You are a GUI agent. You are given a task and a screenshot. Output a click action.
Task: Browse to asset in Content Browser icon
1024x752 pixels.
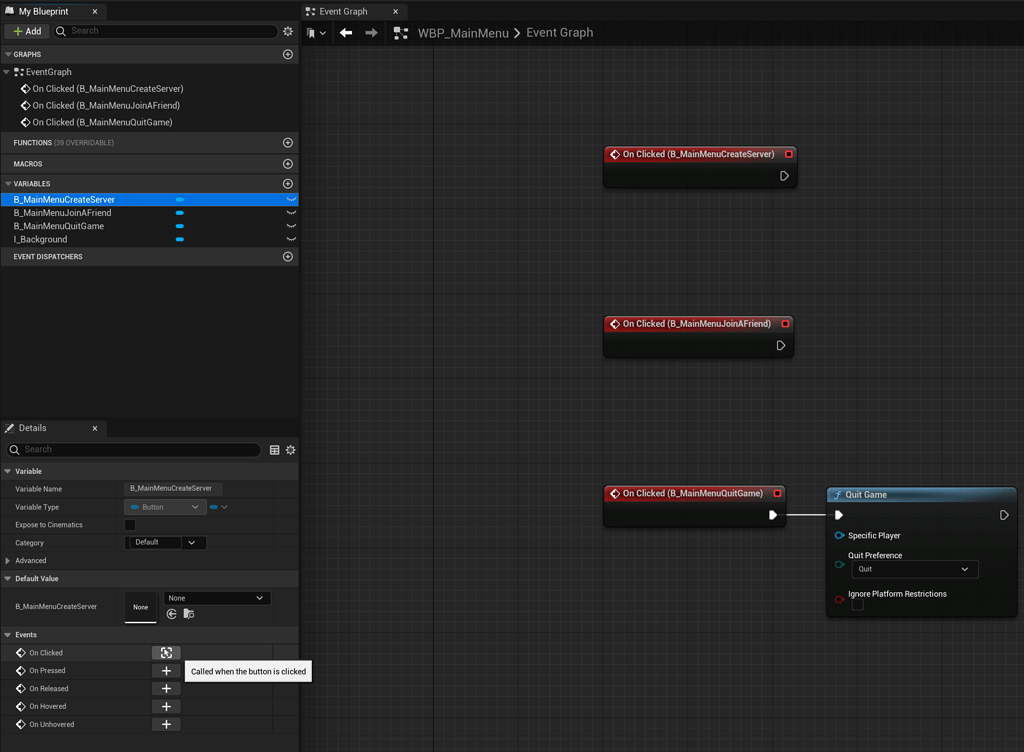tap(189, 614)
